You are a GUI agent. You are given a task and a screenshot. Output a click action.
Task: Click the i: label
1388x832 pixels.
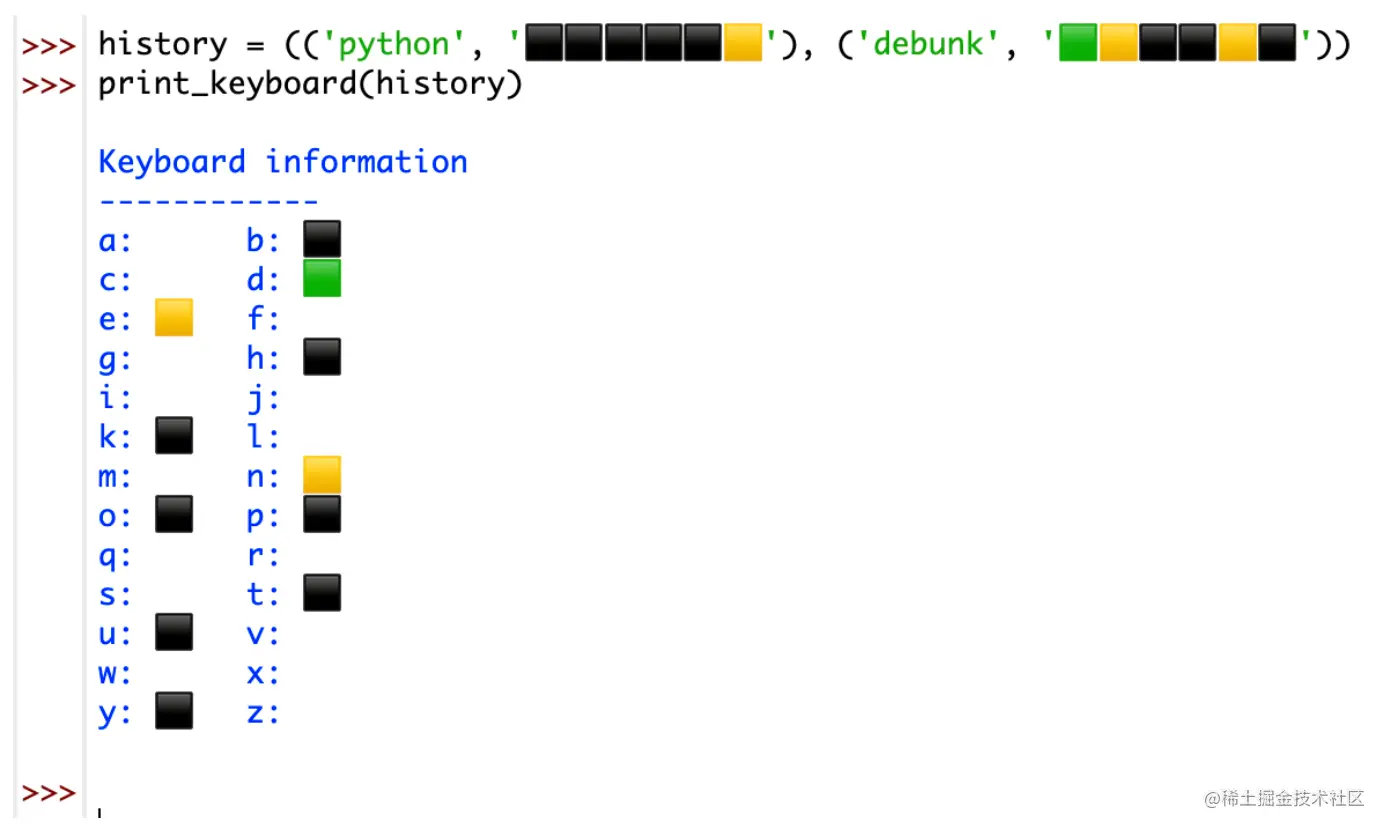(x=115, y=398)
